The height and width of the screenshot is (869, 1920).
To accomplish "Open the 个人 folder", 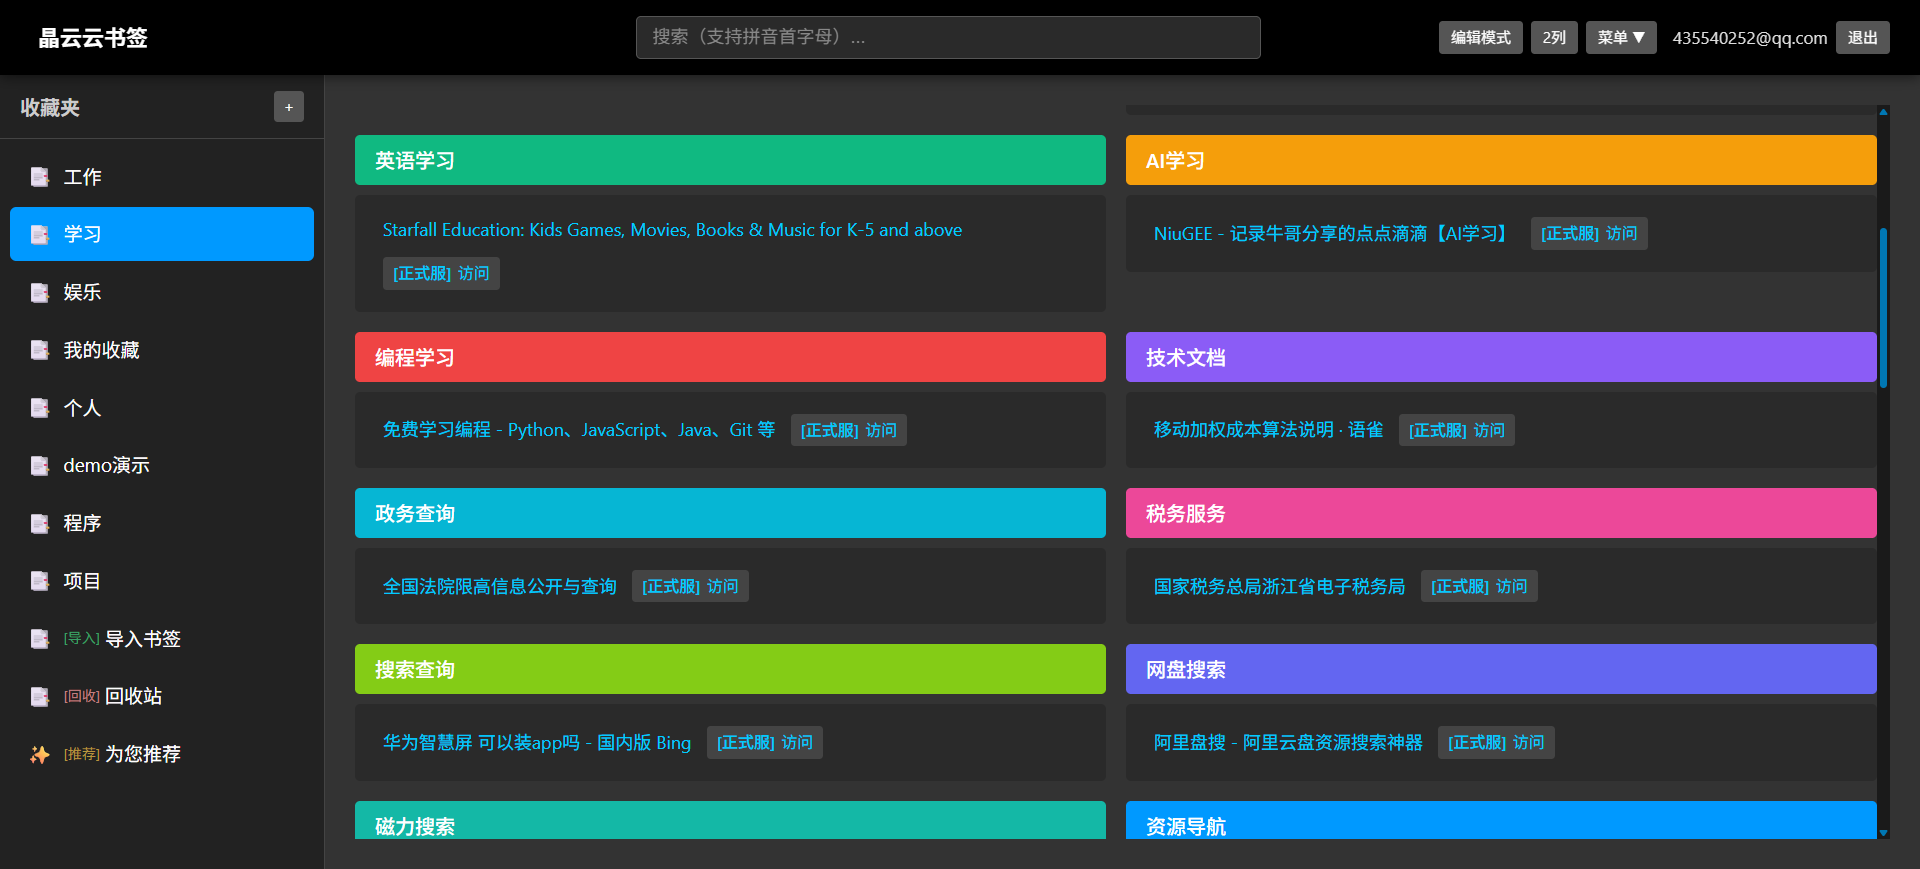I will pos(162,408).
